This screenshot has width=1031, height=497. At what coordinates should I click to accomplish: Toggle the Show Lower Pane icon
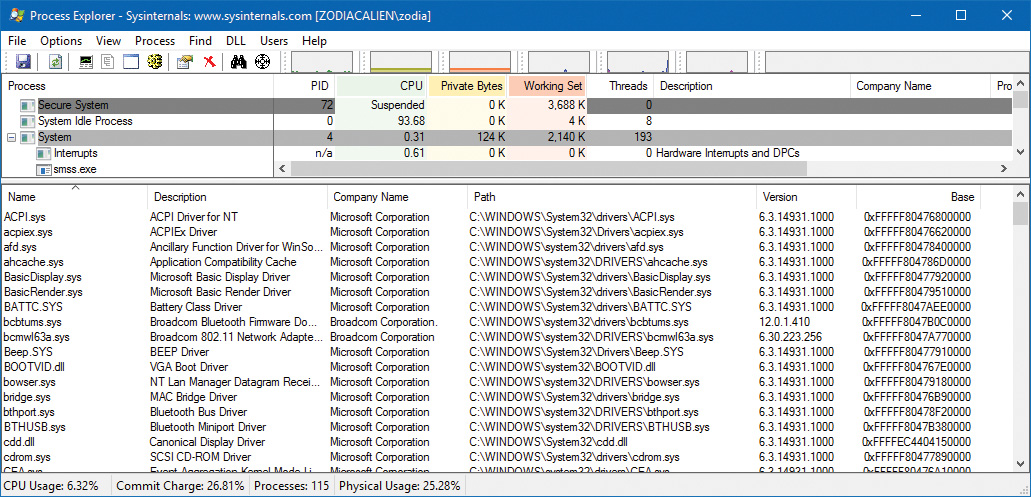click(130, 62)
